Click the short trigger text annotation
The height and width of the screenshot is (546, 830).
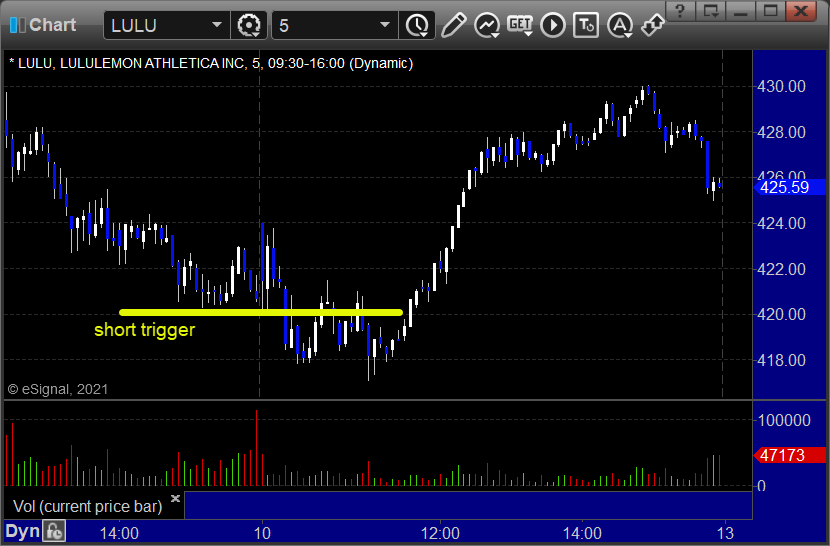(145, 330)
